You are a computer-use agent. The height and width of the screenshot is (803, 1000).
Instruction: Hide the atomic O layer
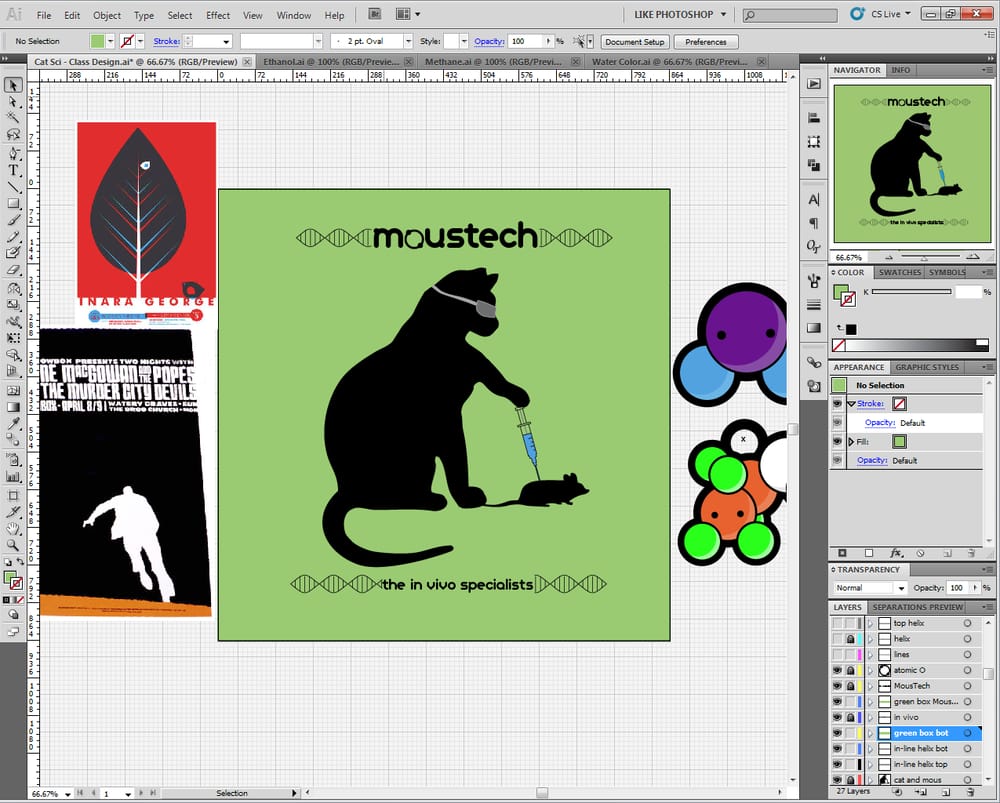tap(837, 670)
